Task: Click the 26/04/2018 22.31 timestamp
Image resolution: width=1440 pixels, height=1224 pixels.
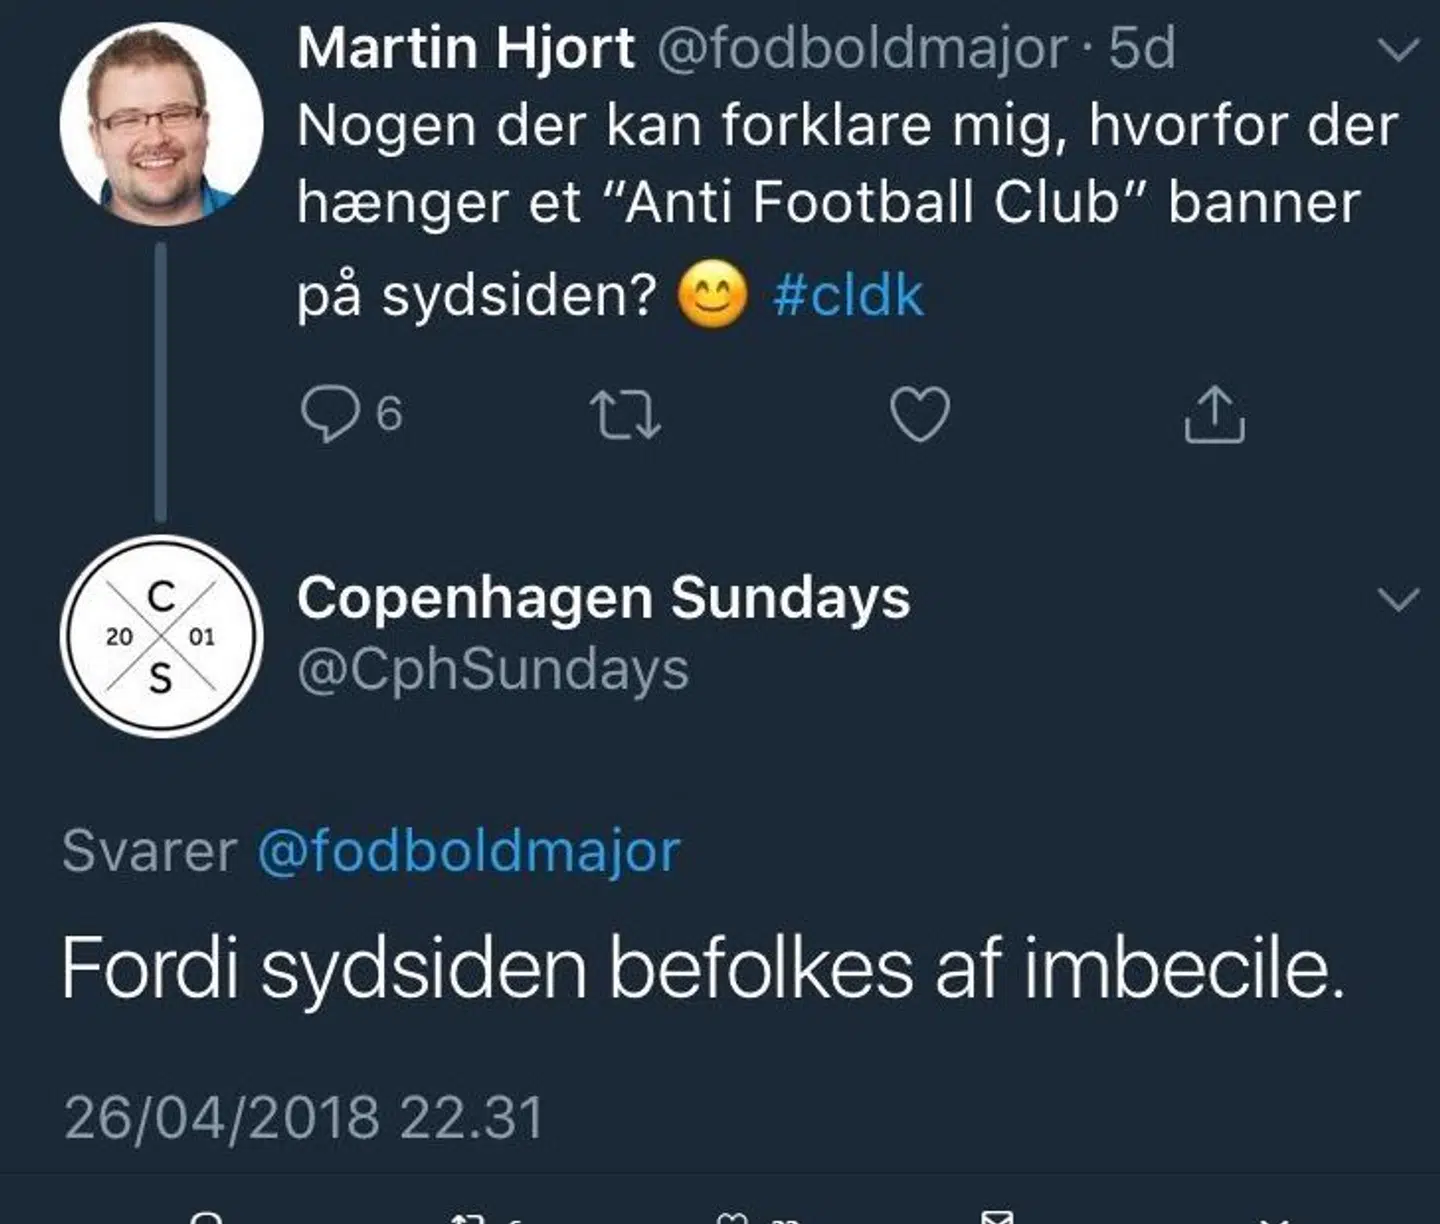Action: pyautogui.click(x=304, y=1117)
